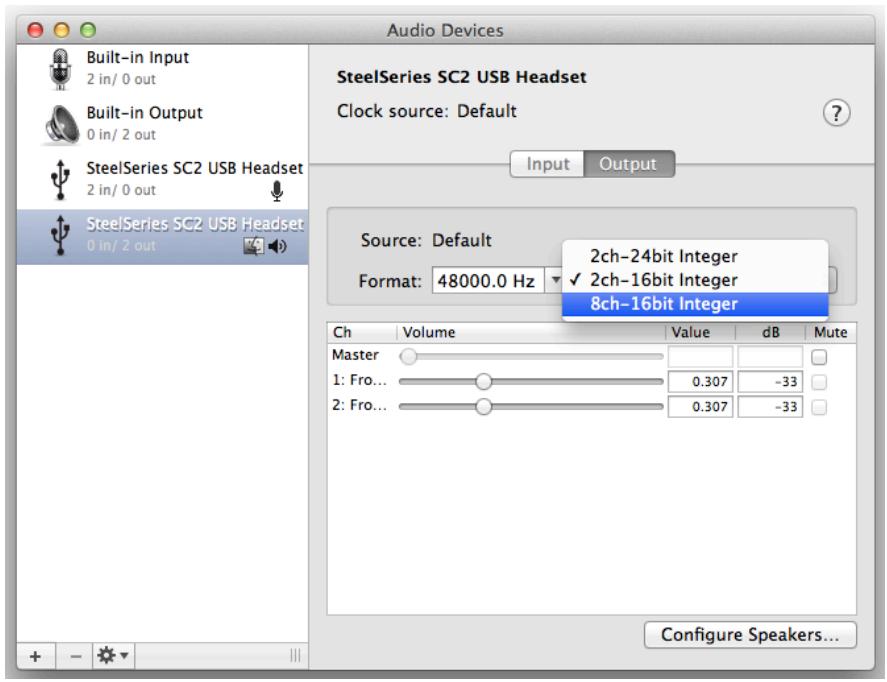This screenshot has width=887, height=682.
Task: Click the default input microphone indicator icon
Action: tap(277, 191)
